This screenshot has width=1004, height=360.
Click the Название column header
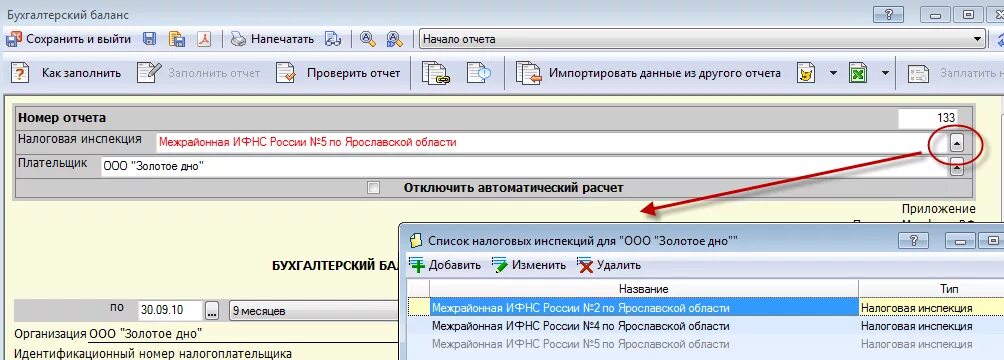(x=644, y=290)
